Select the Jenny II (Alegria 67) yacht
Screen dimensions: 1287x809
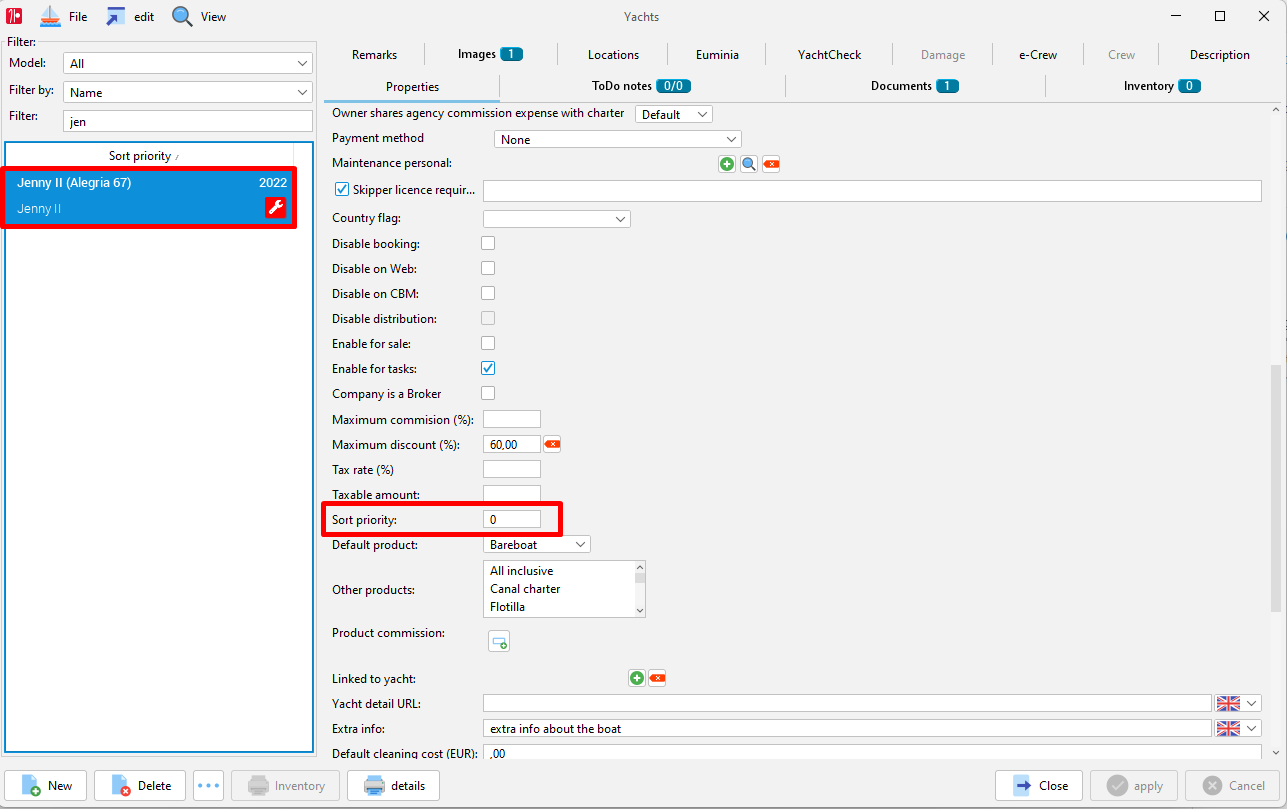(150, 196)
